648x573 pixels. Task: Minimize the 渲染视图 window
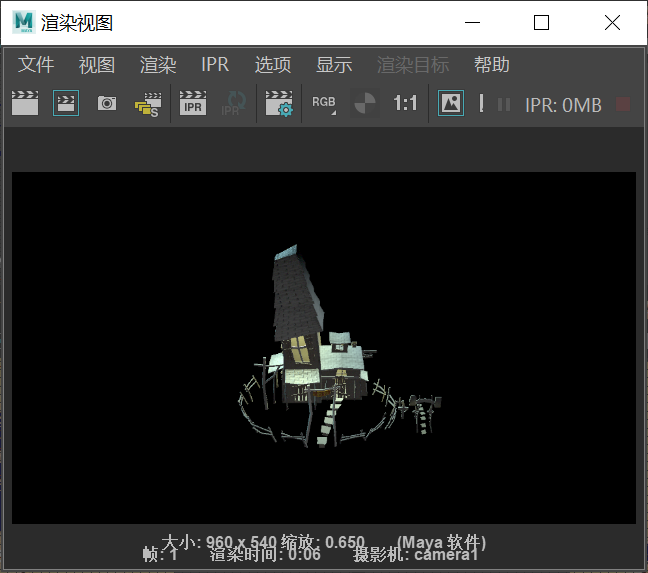472,22
